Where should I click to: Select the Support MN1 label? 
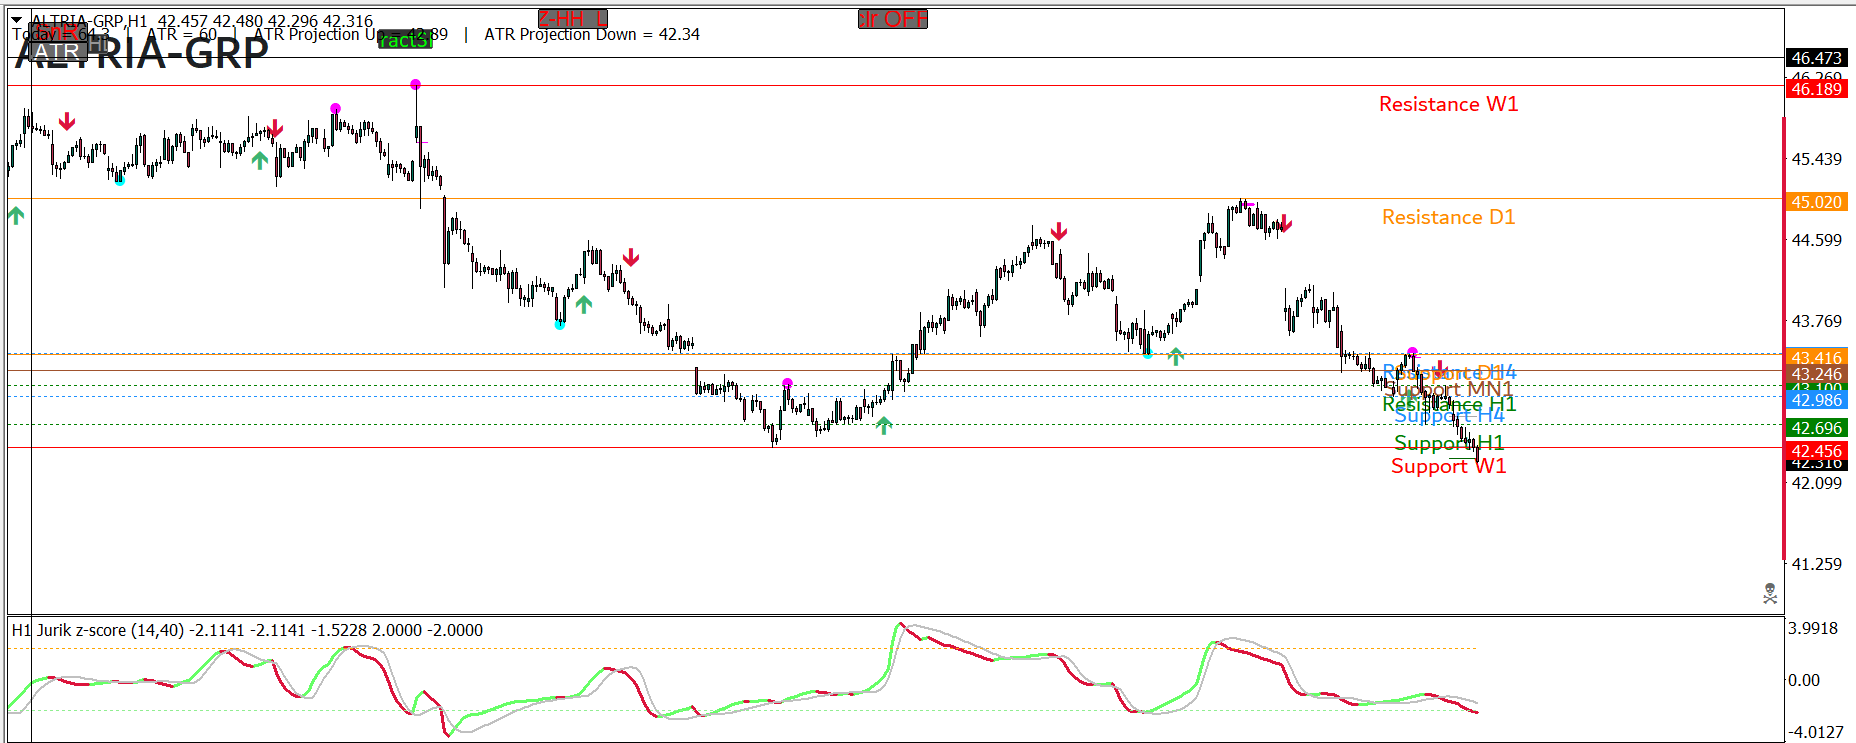pyautogui.click(x=1449, y=389)
